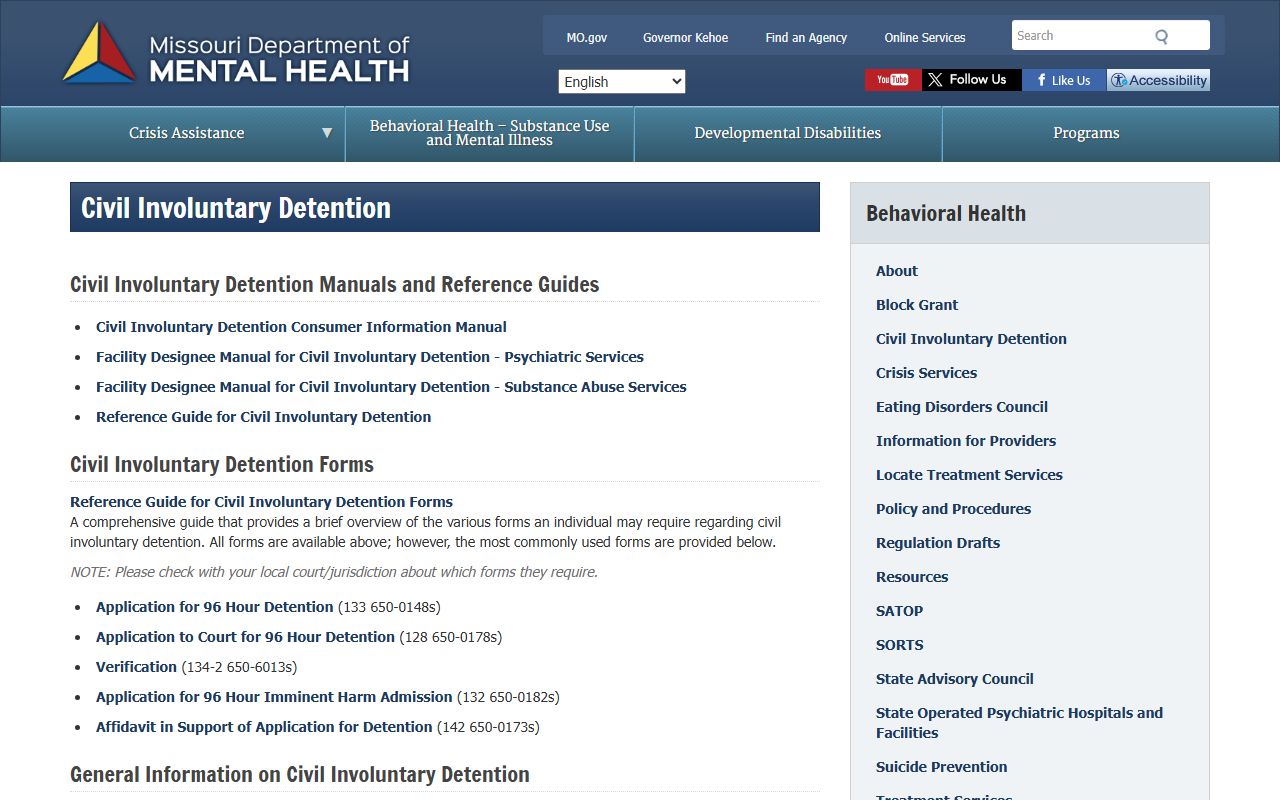Click the Civil Involuntary Detention Forms heading

222,465
